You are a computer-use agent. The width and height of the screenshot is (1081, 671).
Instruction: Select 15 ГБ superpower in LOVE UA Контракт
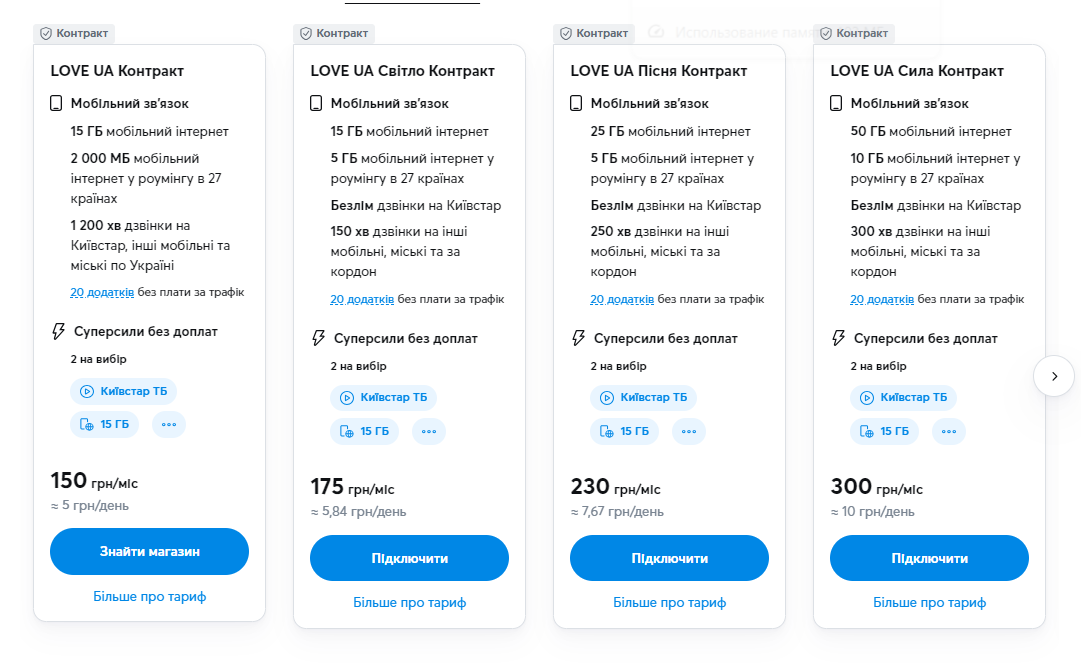click(x=104, y=424)
